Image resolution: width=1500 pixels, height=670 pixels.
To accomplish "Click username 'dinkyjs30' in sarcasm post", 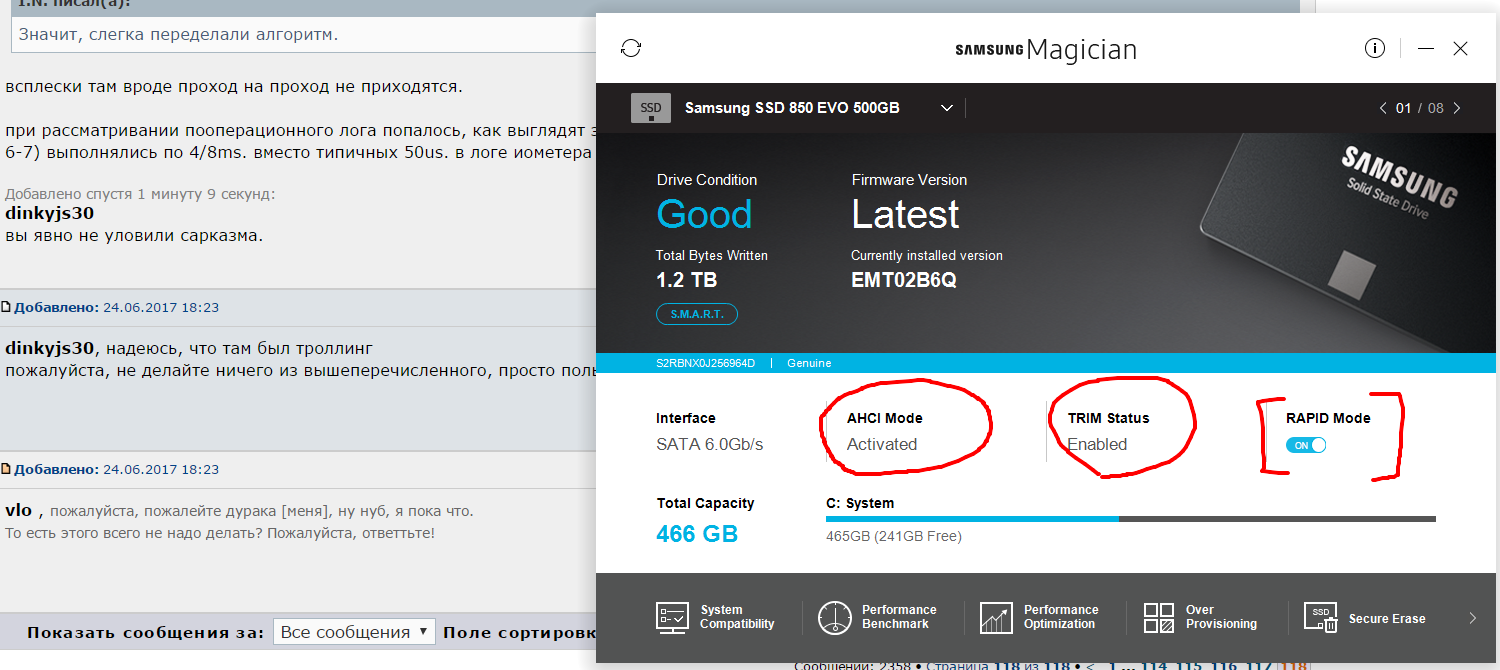I will point(50,213).
